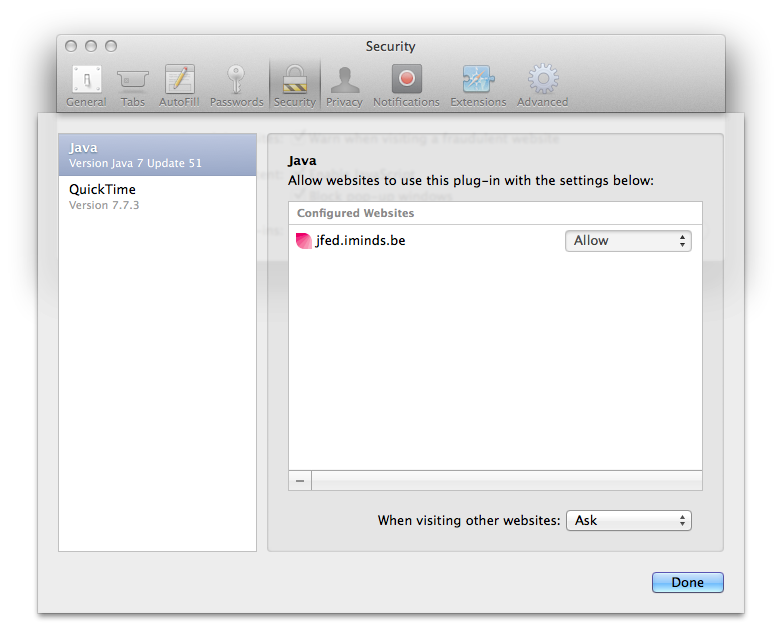Image resolution: width=782 pixels, height=624 pixels.
Task: Select the Security padlock toolbar icon
Action: pos(295,80)
